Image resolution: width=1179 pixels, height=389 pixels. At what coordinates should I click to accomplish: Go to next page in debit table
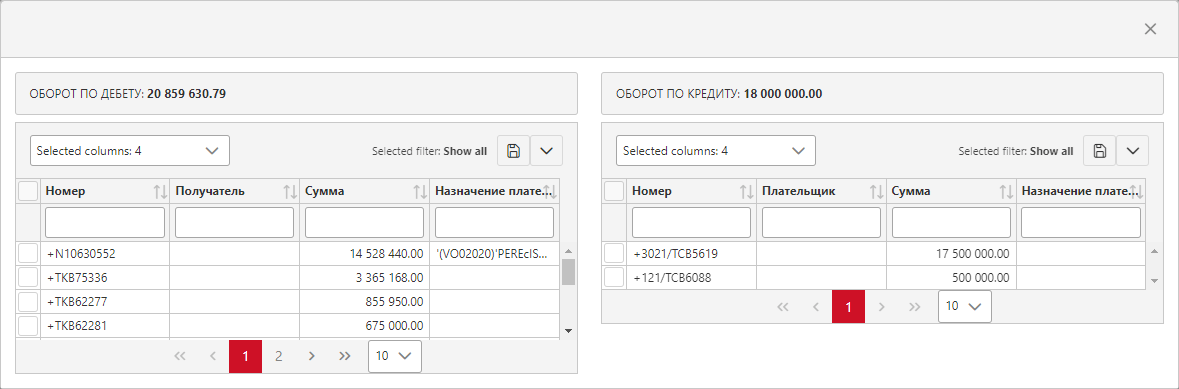point(311,357)
